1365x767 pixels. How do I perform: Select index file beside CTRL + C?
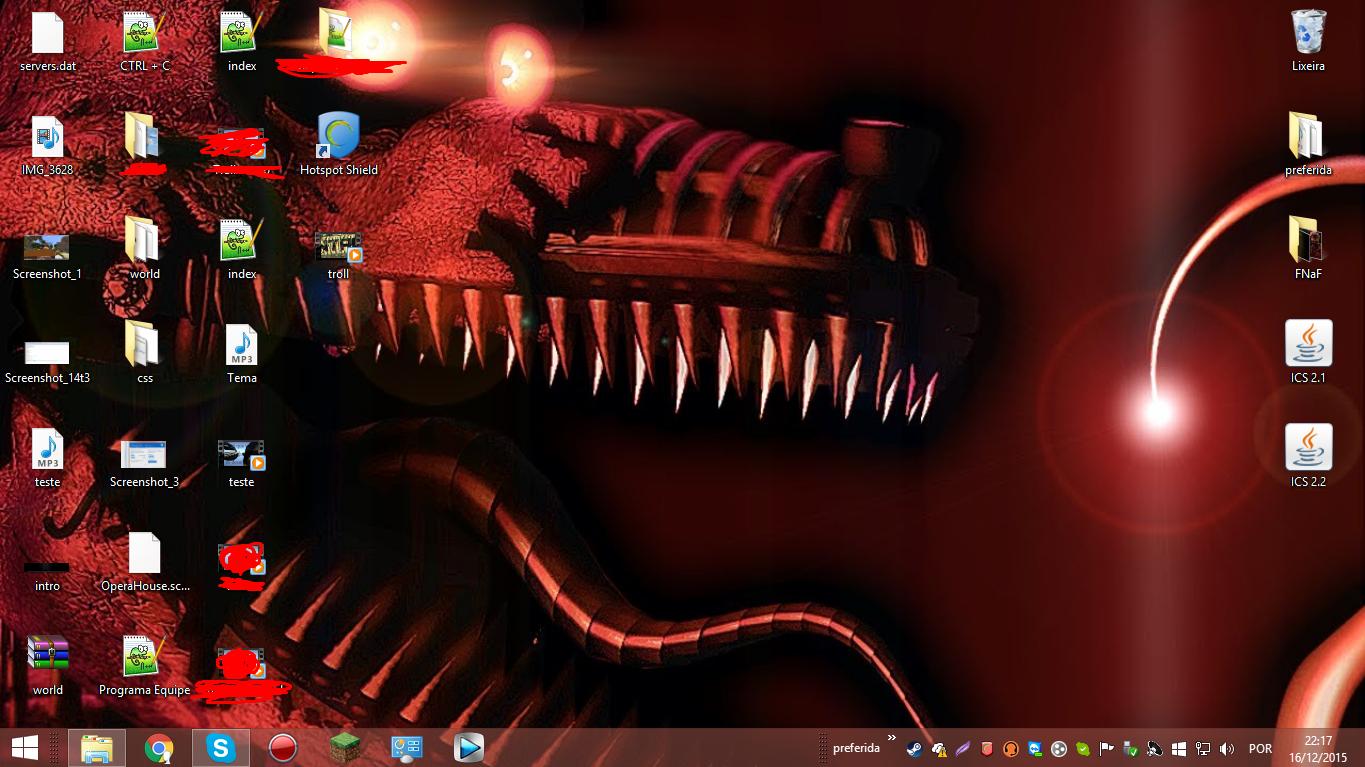coord(242,40)
